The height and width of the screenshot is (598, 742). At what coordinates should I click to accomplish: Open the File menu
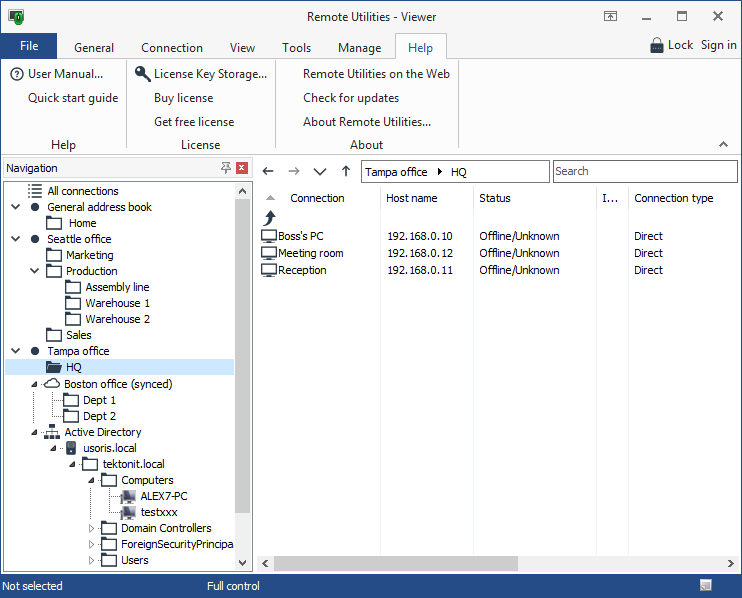[x=29, y=46]
